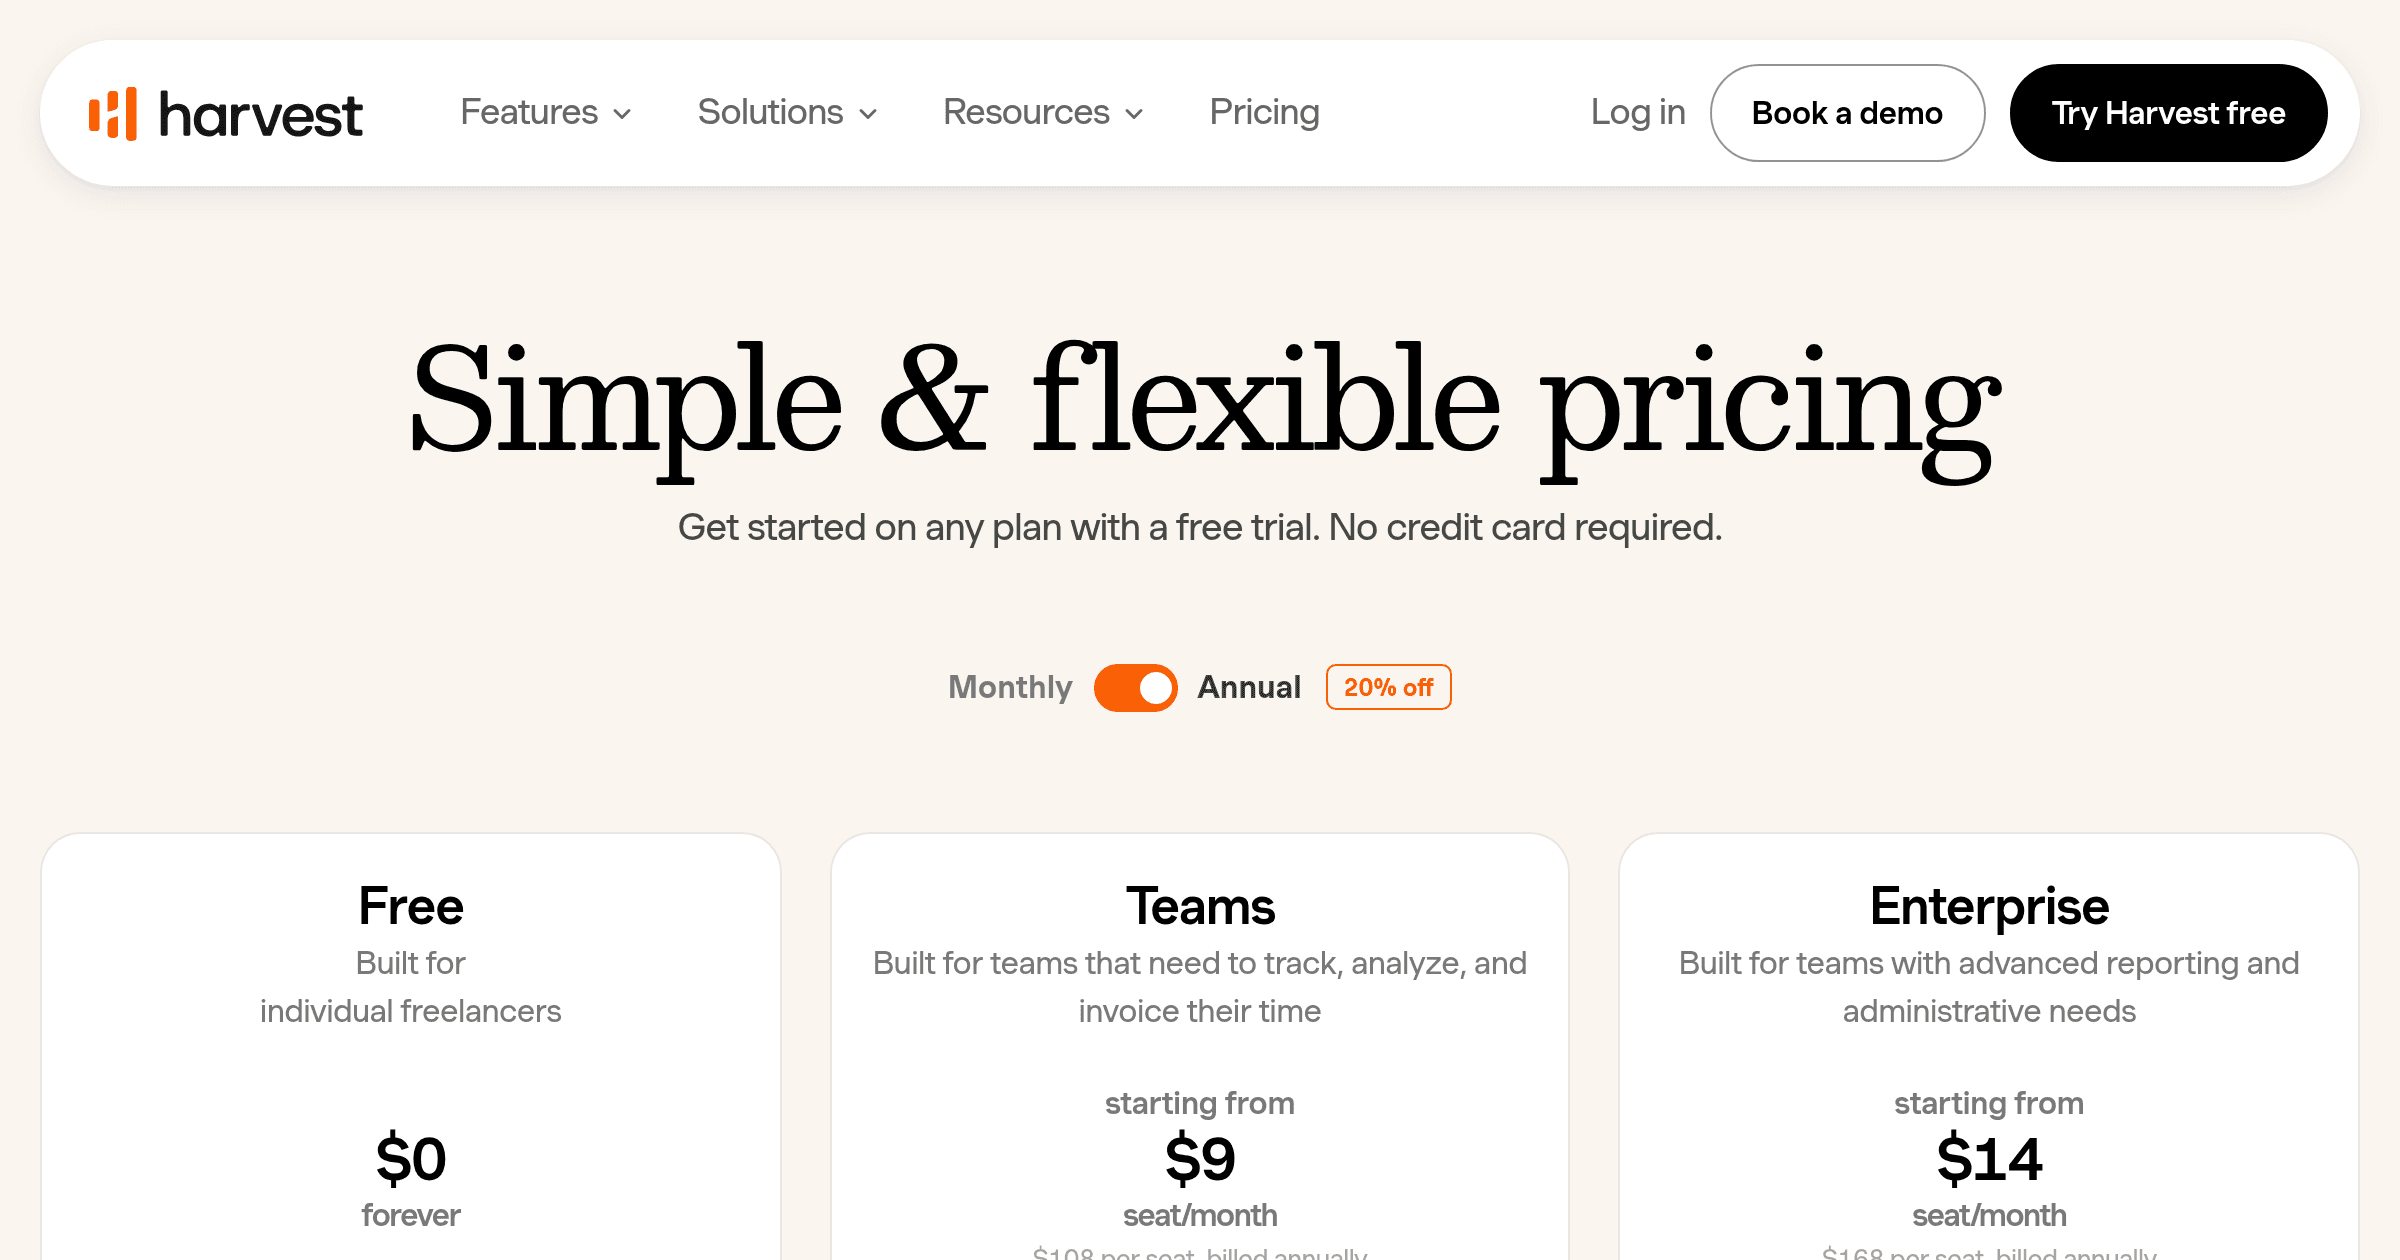
Task: Click the harvest wordmark in header
Action: point(261,115)
